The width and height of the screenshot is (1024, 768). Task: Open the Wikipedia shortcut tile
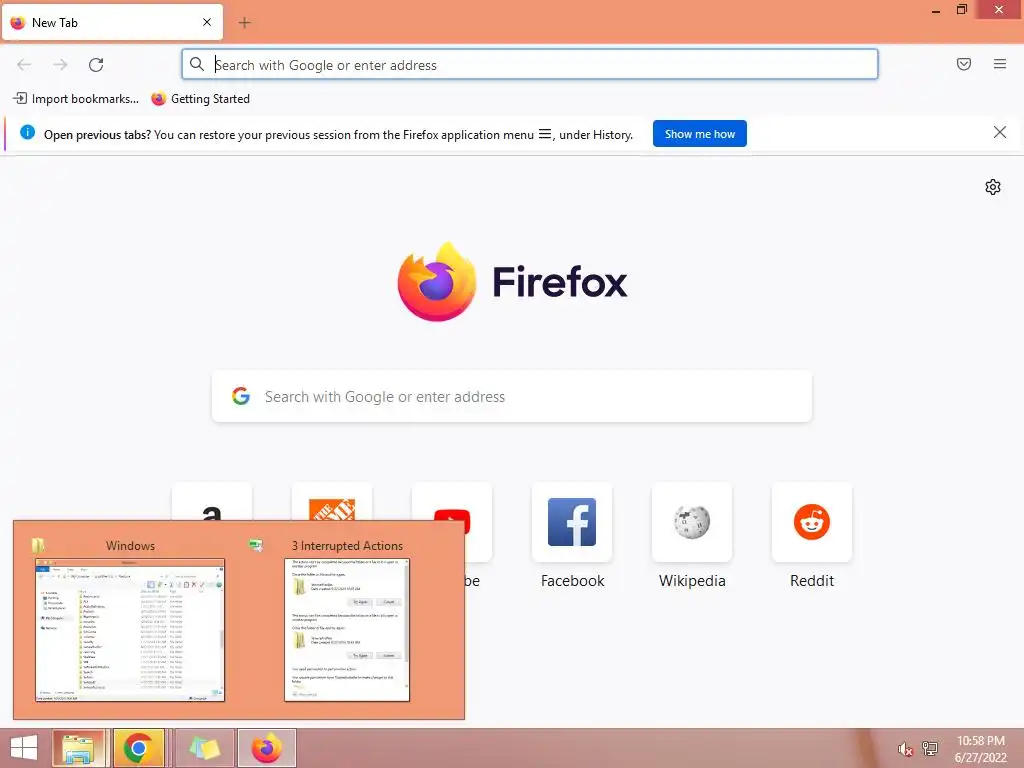tap(692, 522)
